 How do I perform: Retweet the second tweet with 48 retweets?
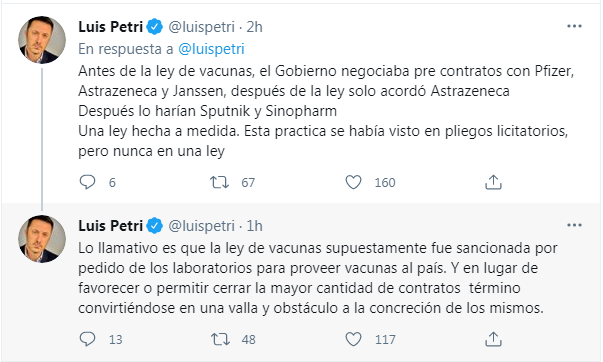[x=220, y=339]
